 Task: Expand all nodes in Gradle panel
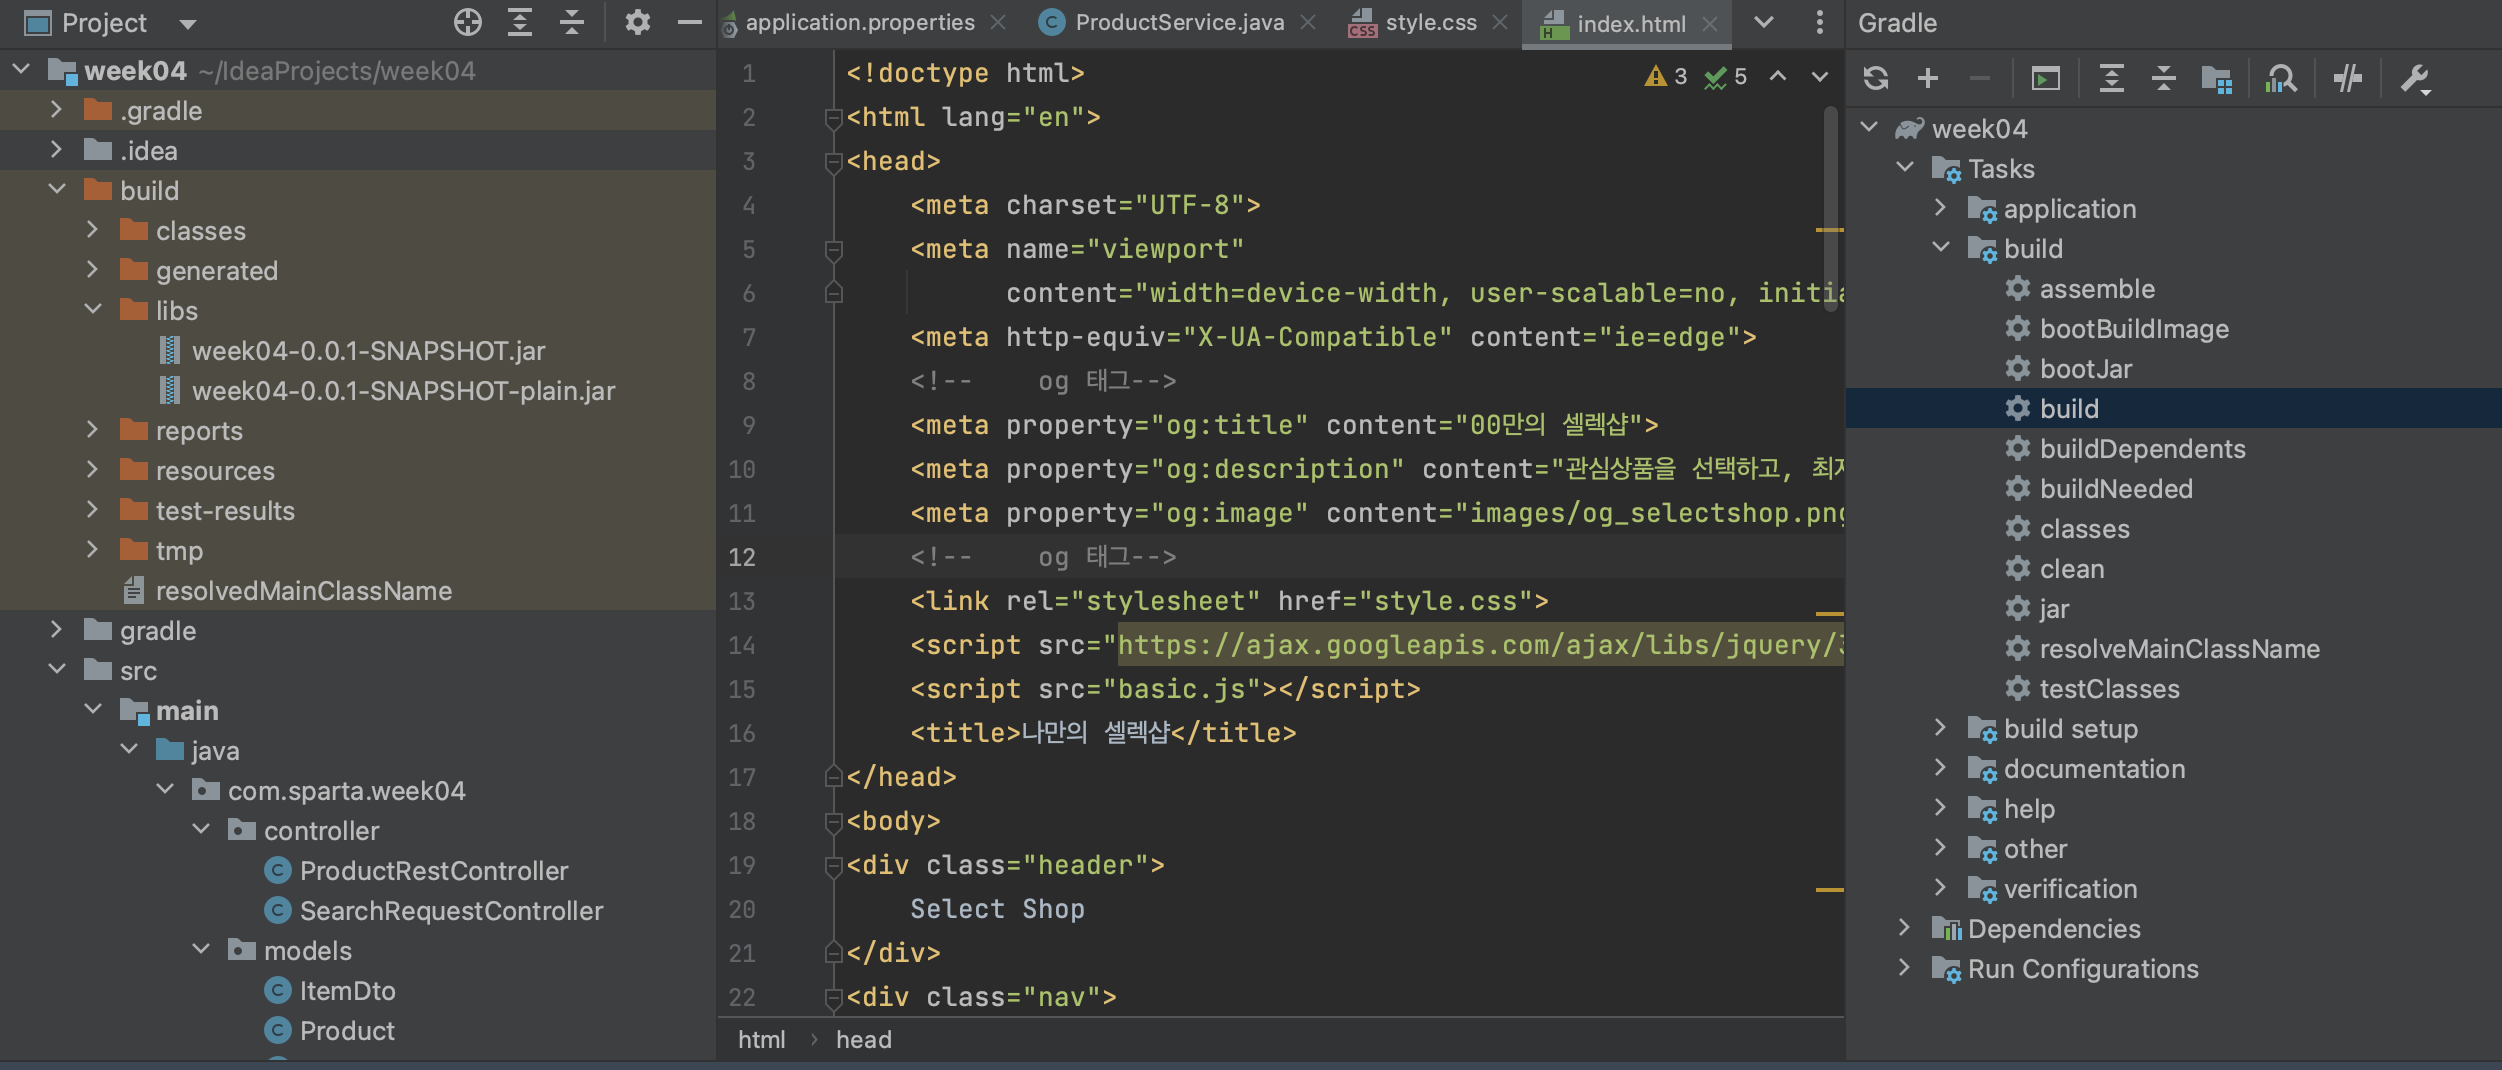[2112, 78]
